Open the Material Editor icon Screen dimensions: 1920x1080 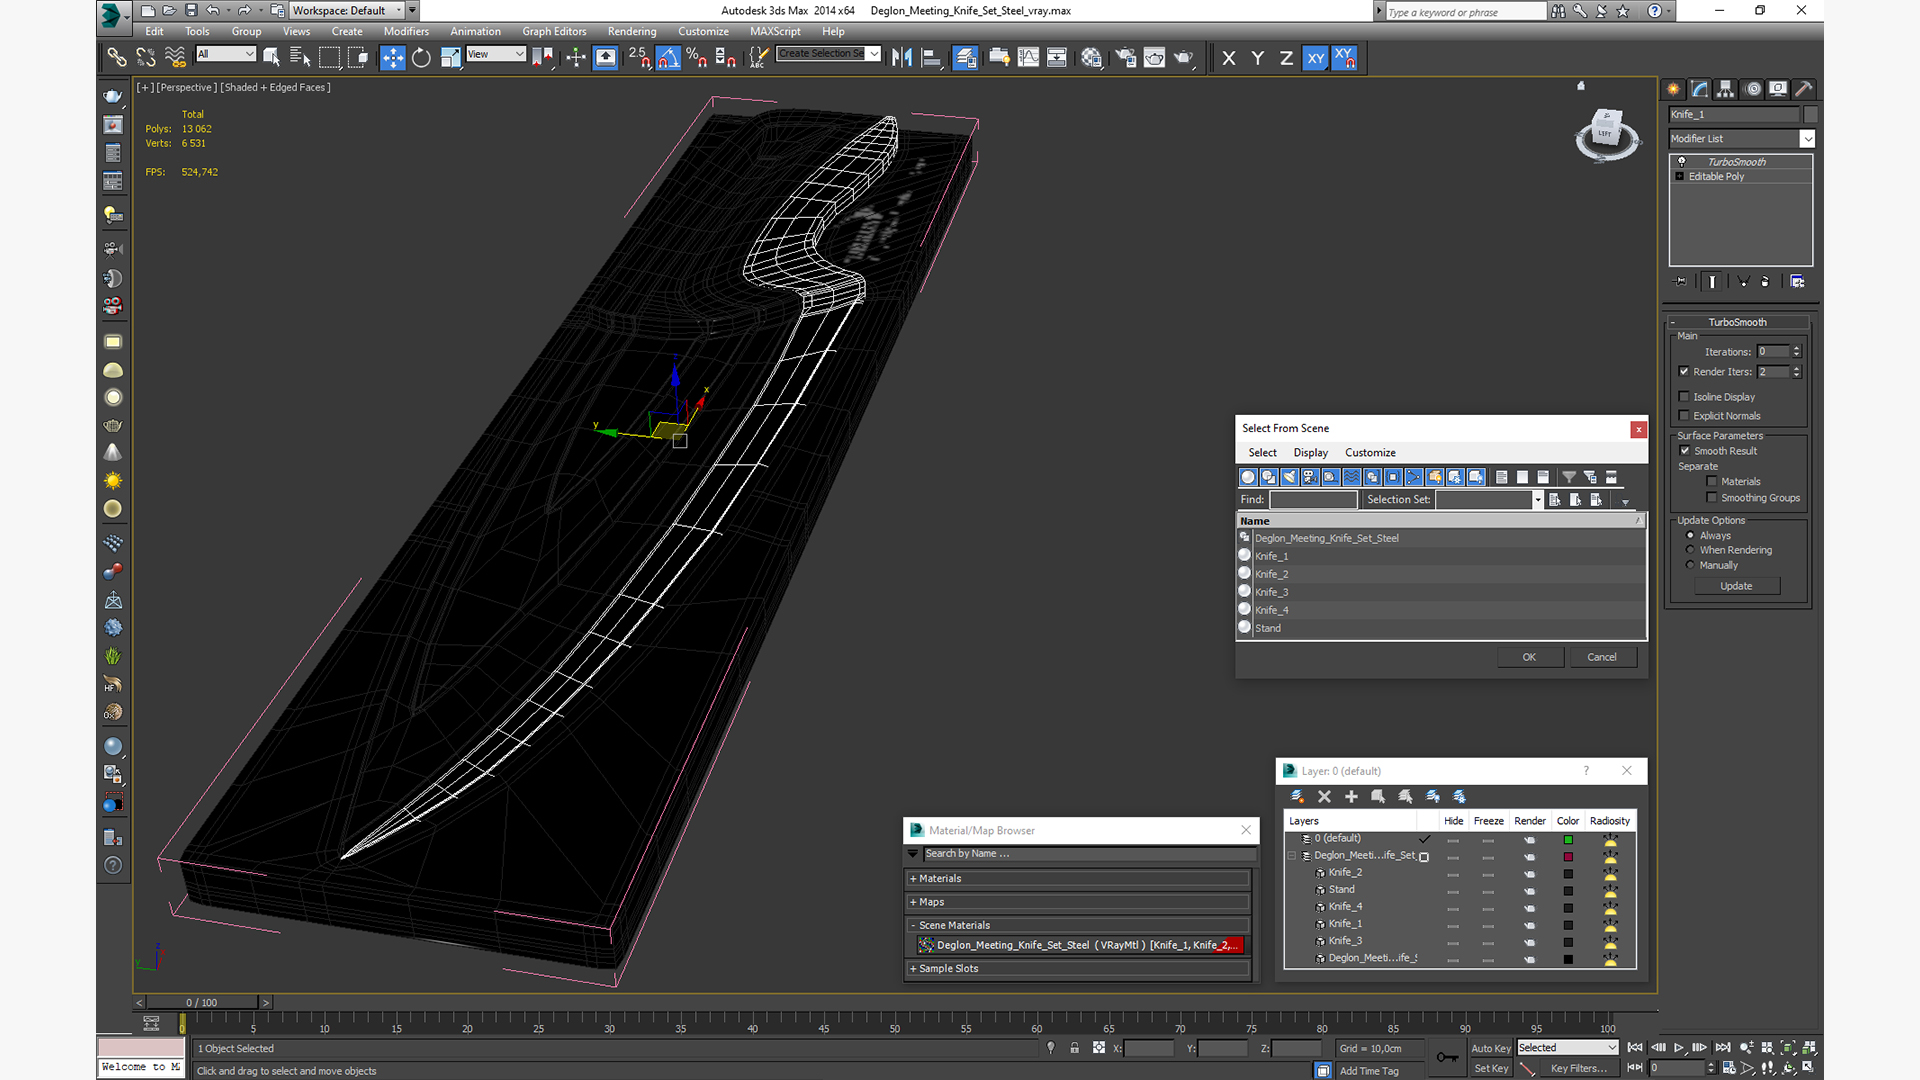coord(1092,58)
